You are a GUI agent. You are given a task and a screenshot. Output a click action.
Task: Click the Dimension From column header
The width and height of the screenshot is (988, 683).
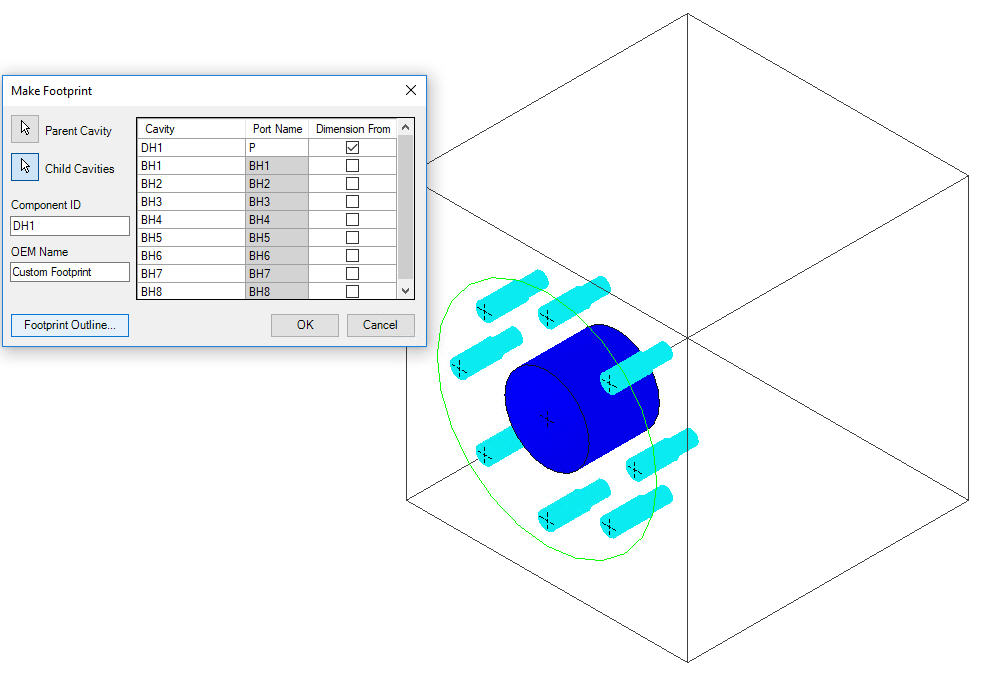(x=353, y=129)
